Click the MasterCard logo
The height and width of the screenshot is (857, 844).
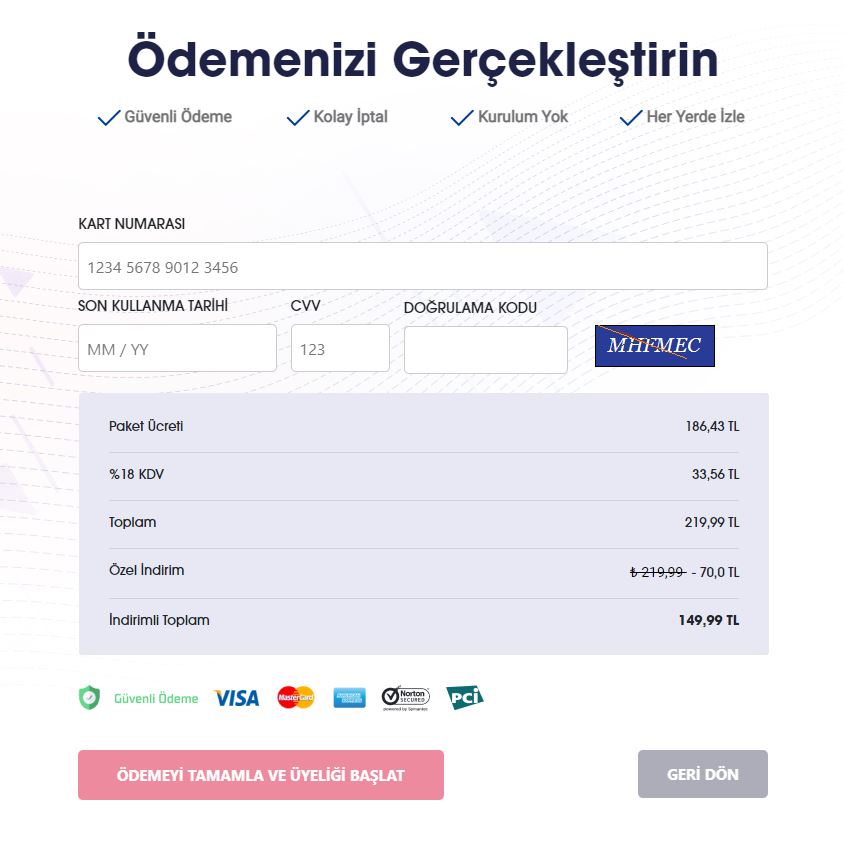tap(296, 697)
